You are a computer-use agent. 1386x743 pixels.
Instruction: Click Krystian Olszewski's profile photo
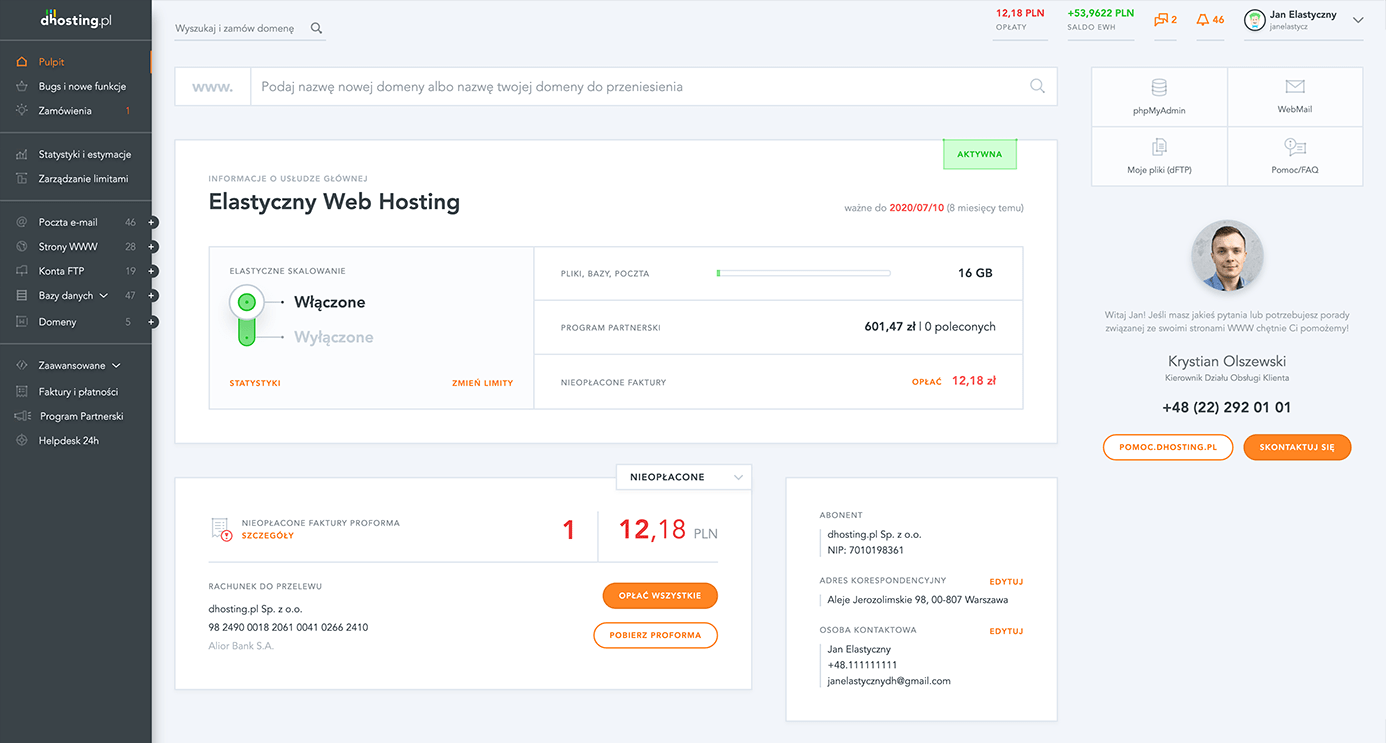pos(1227,256)
